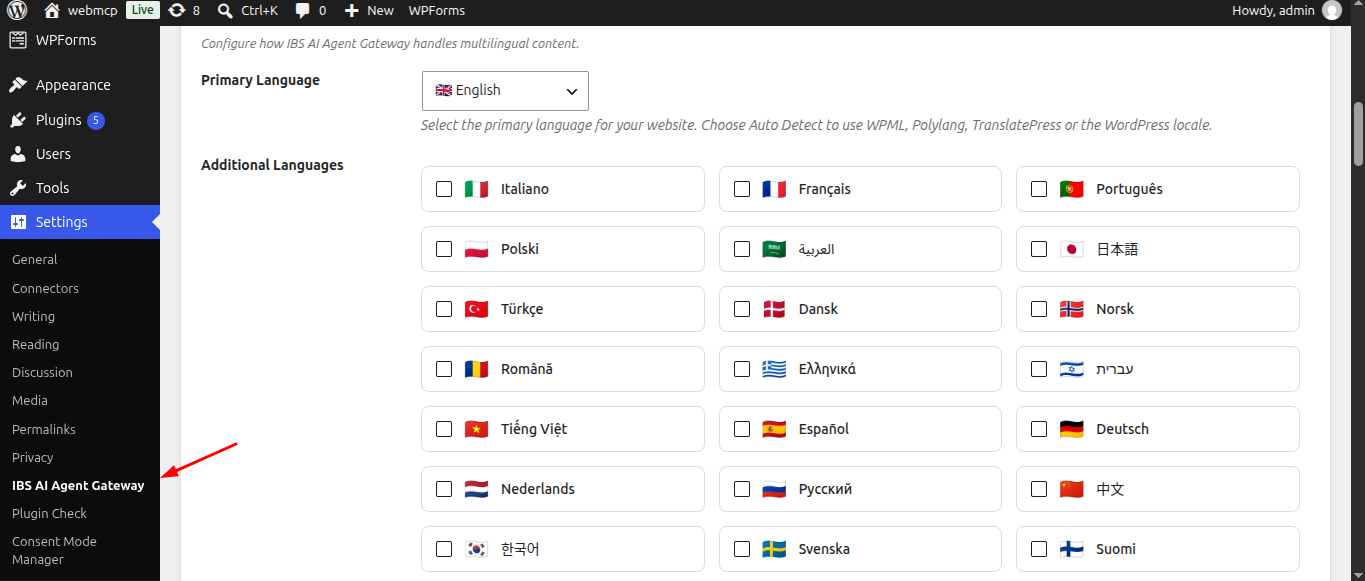This screenshot has height=581, width=1365.
Task: Open the webmcp site home icon
Action: pyautogui.click(x=52, y=10)
